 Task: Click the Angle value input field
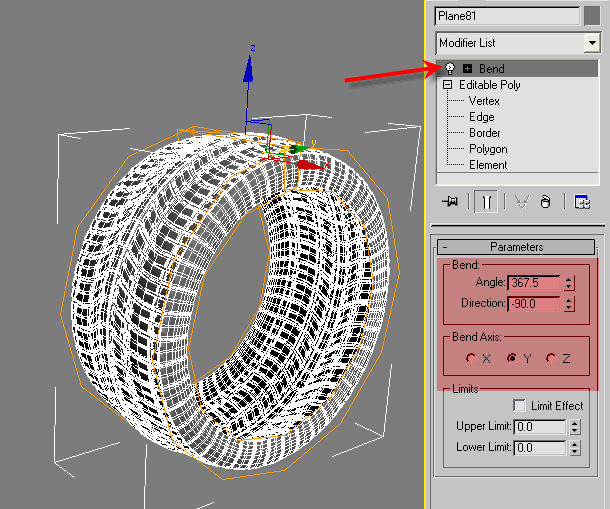(534, 283)
